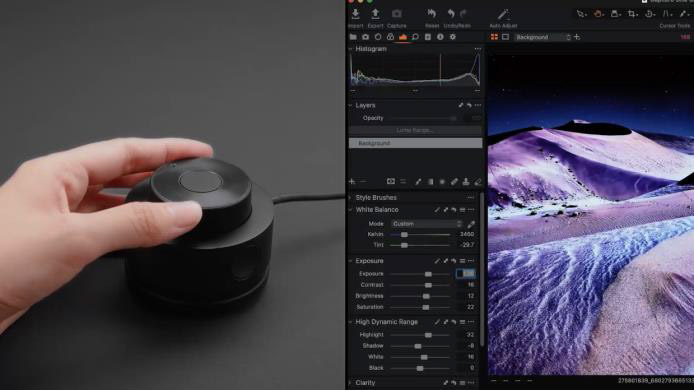Click the Luma Range button
694x390 pixels.
pyautogui.click(x=415, y=130)
